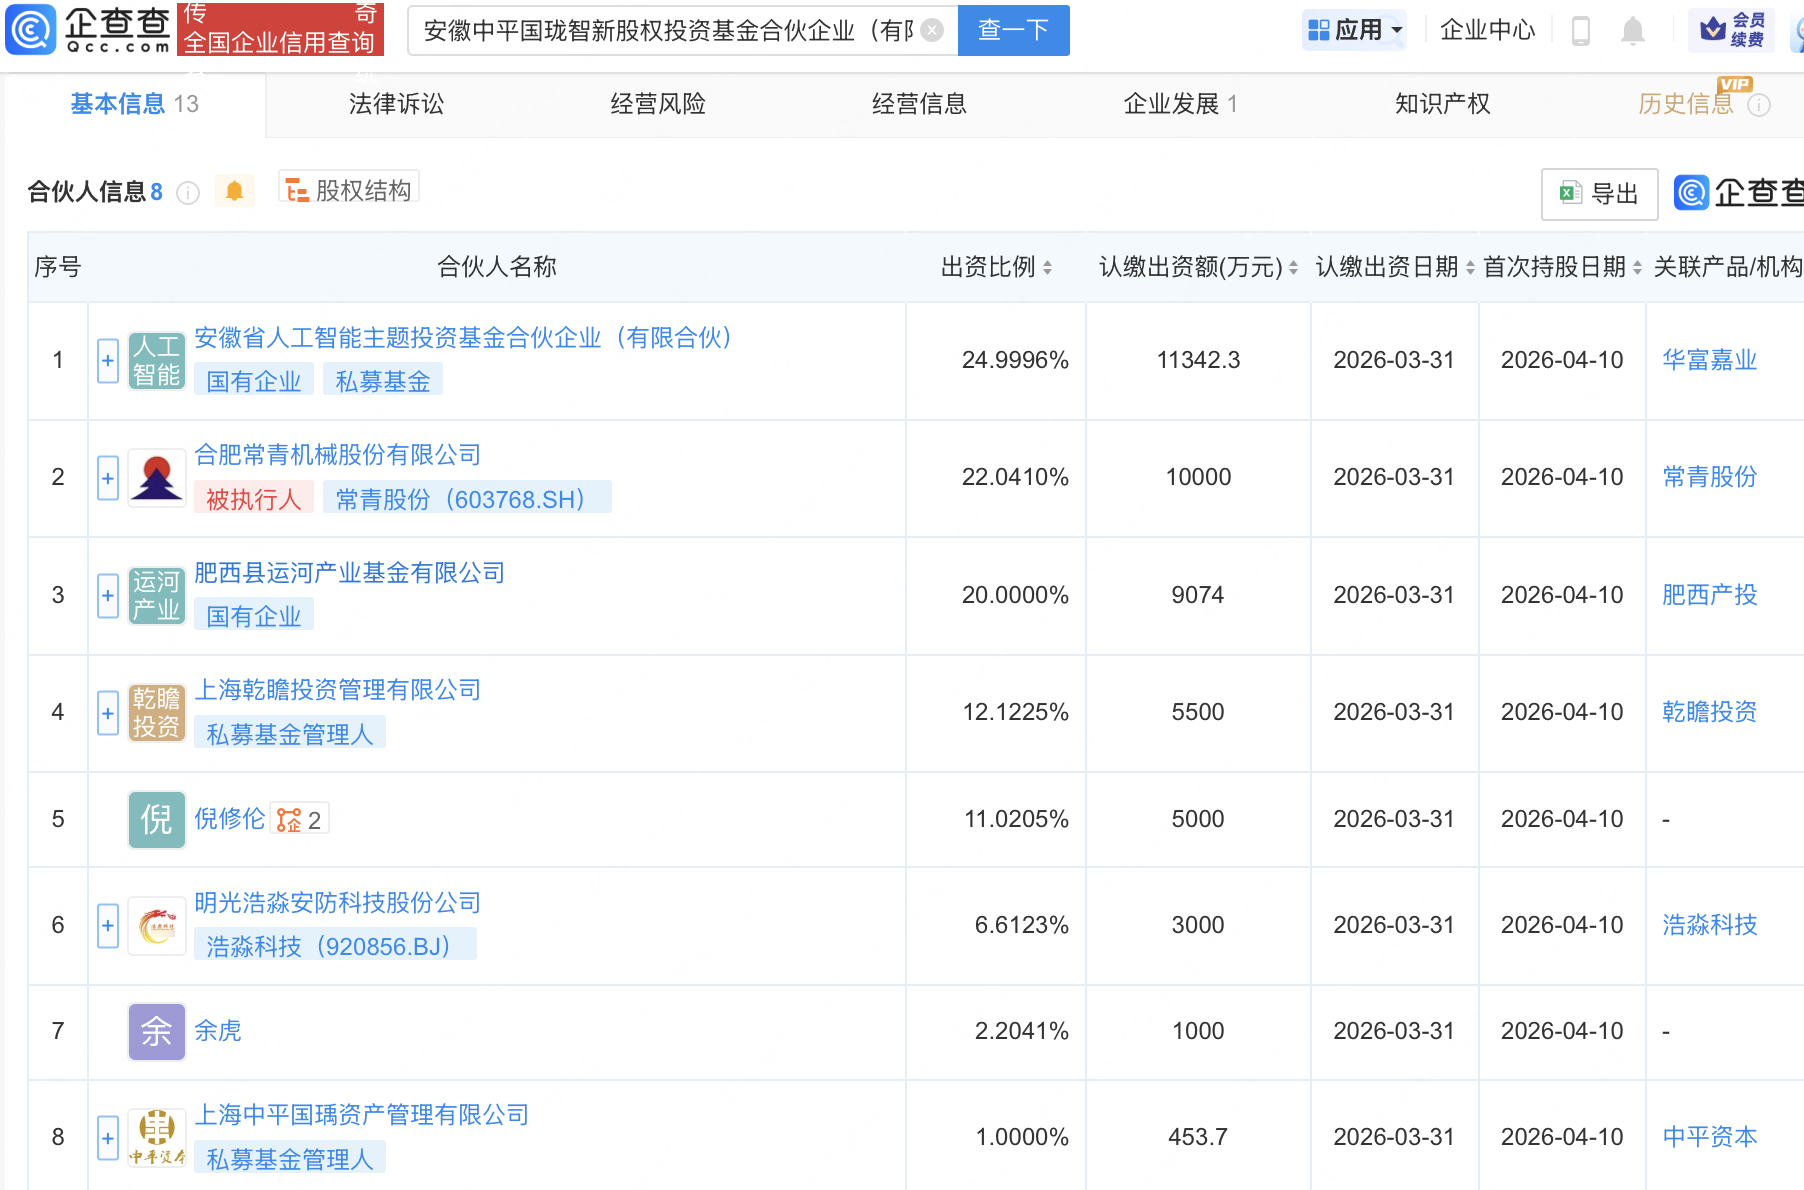This screenshot has width=1804, height=1190.
Task: Open the 应用 dropdown menu
Action: coord(1355,30)
